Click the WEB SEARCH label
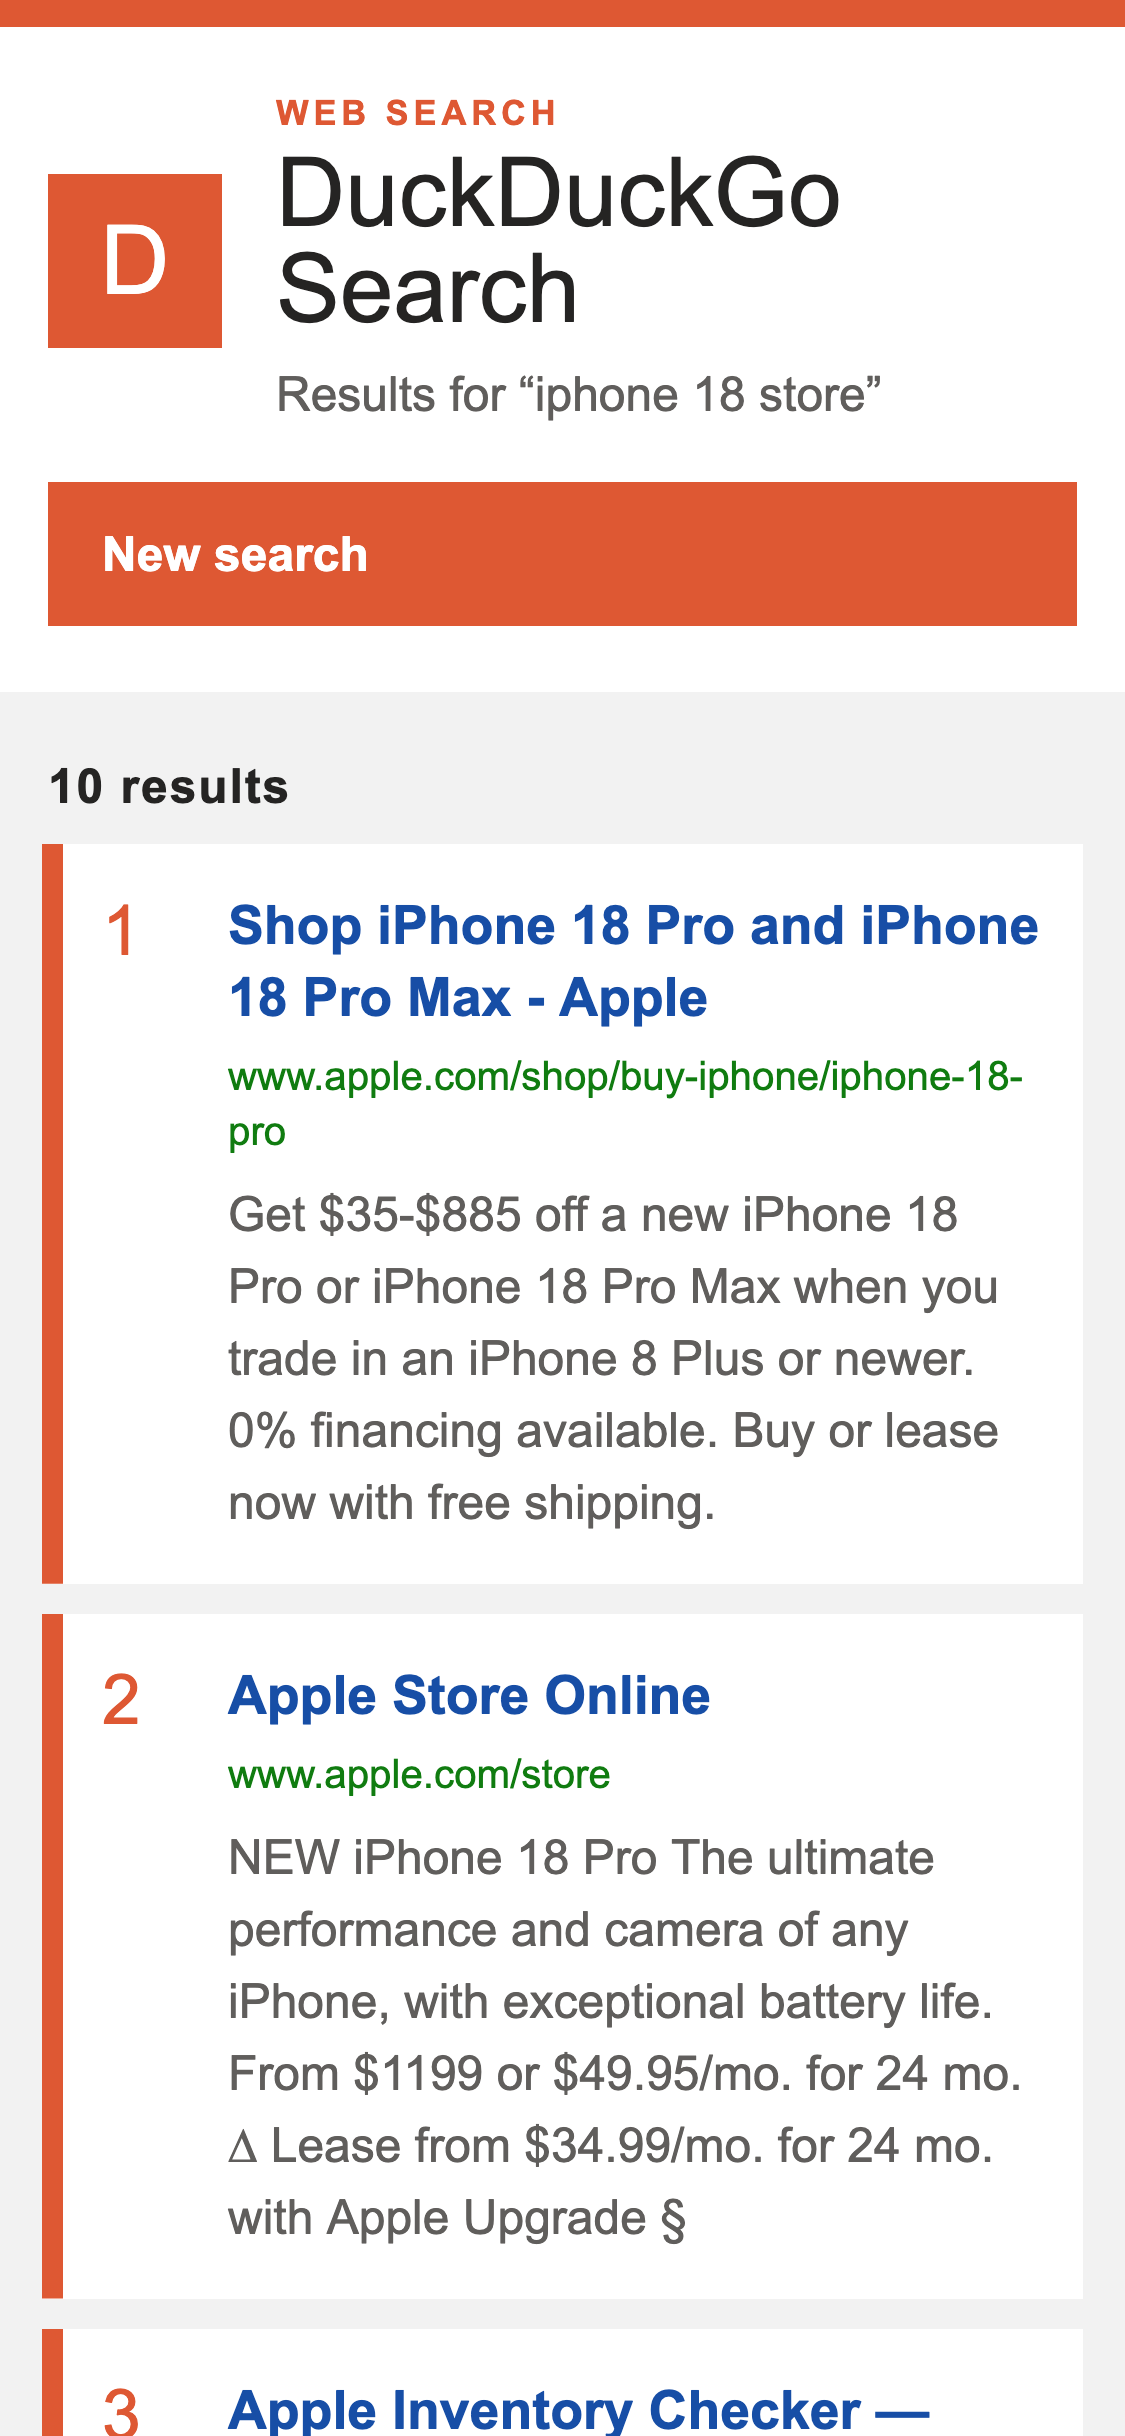The image size is (1125, 2436). (416, 113)
